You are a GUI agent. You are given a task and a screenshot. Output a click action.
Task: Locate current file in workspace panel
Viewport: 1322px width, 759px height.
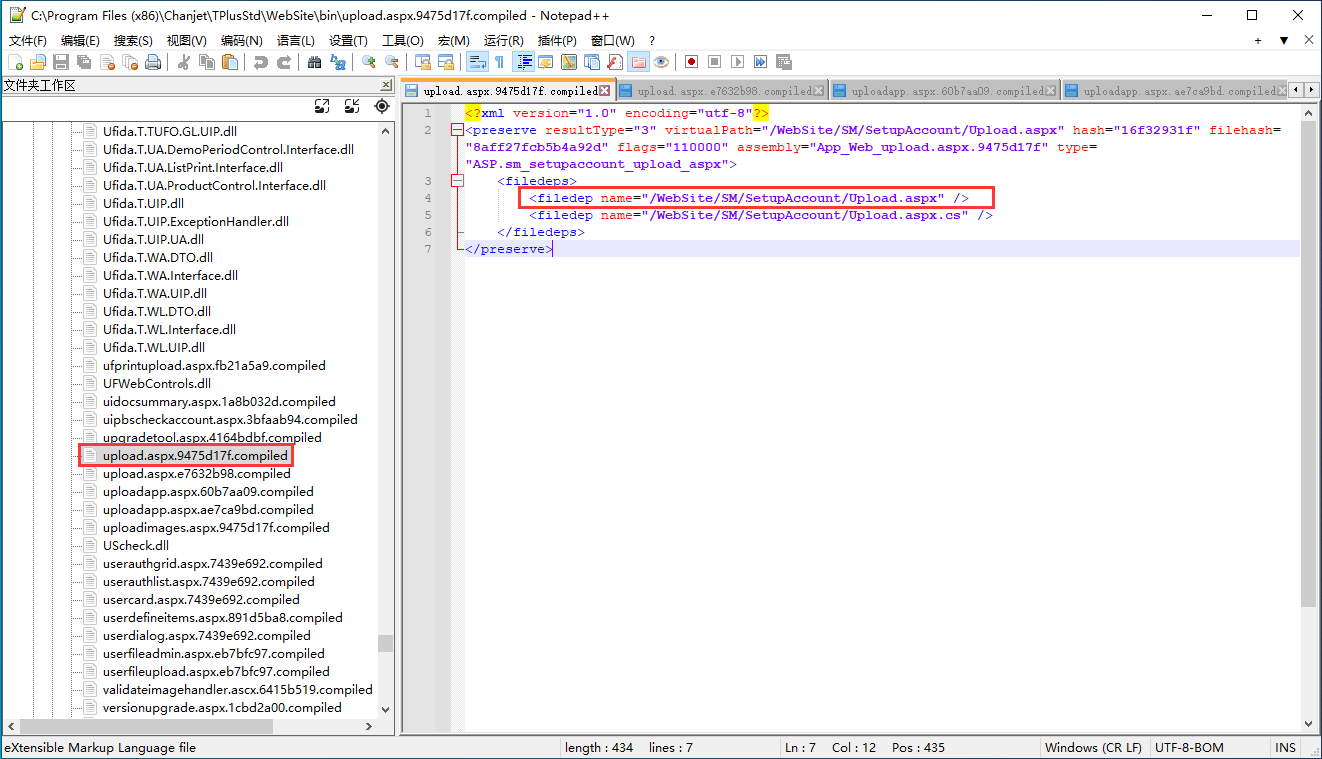pyautogui.click(x=382, y=106)
